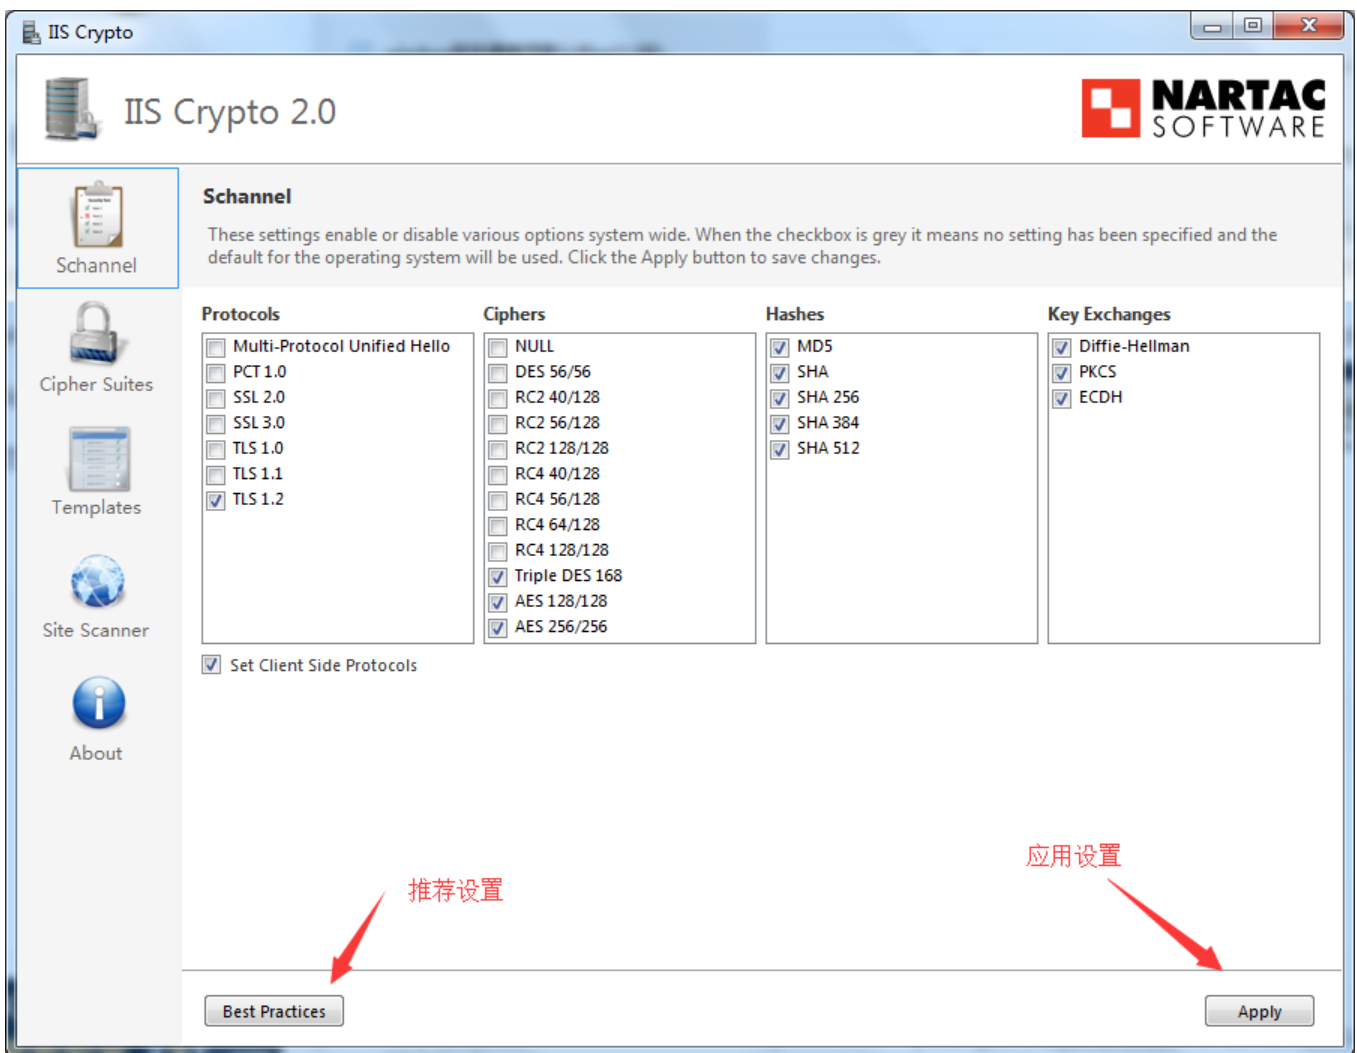Image resolution: width=1357 pixels, height=1053 pixels.
Task: Uncheck SHA 256 hash checkbox
Action: (x=779, y=399)
